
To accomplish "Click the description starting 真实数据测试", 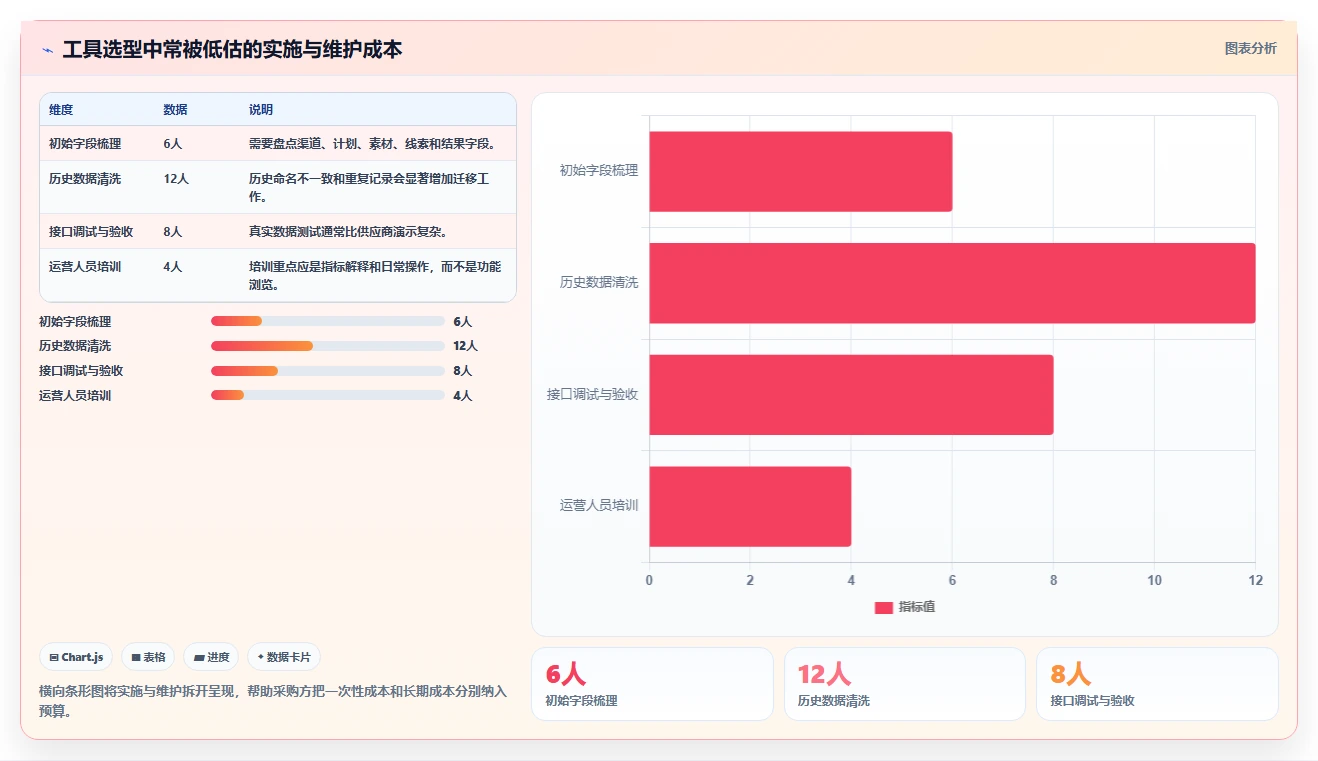I will coord(348,232).
